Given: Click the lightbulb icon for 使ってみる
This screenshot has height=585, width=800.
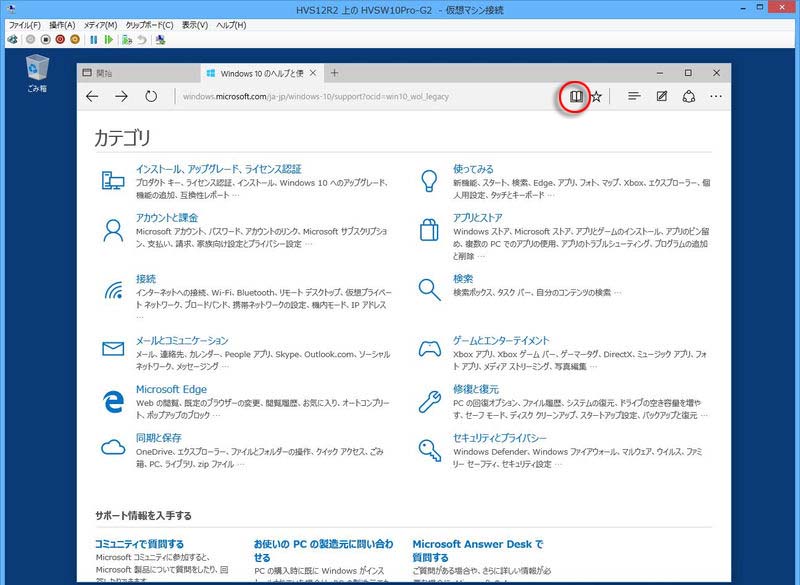Looking at the screenshot, I should tap(429, 181).
